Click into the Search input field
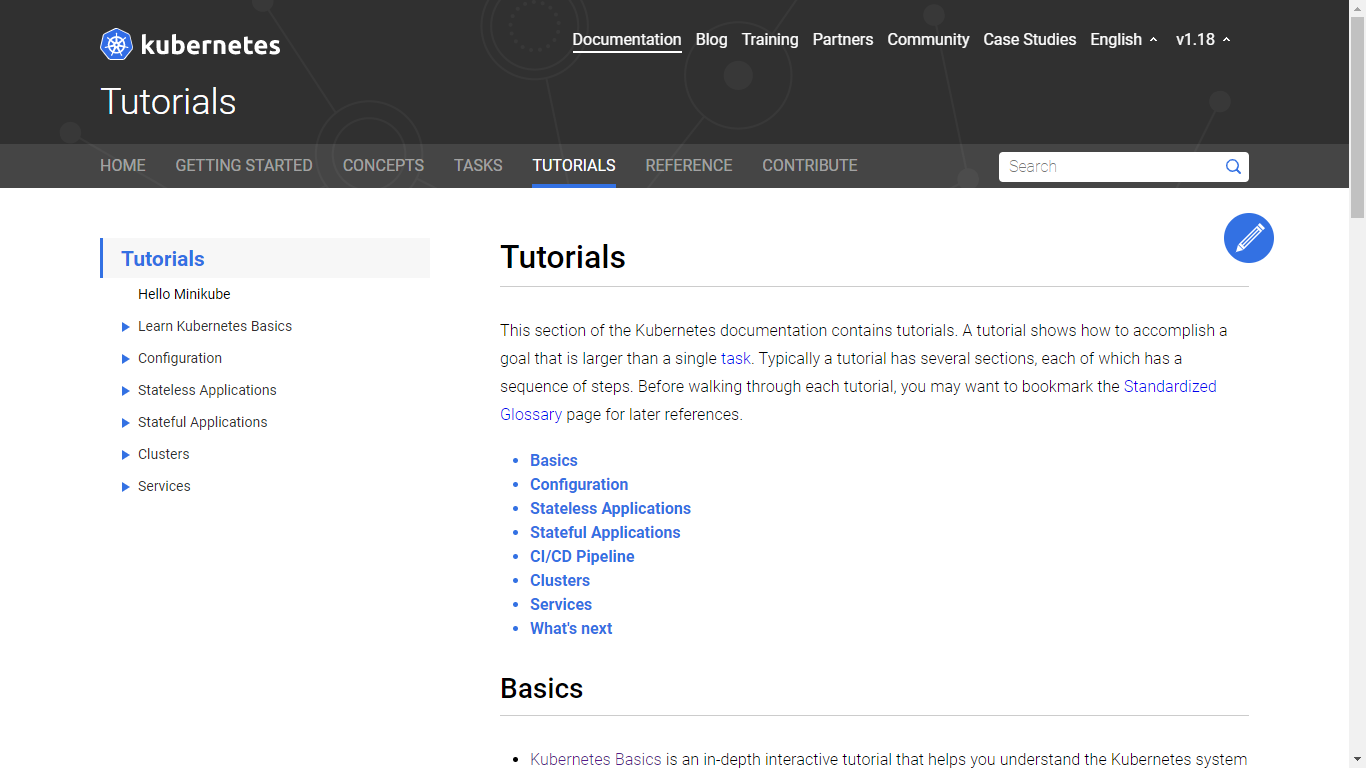 click(1110, 167)
